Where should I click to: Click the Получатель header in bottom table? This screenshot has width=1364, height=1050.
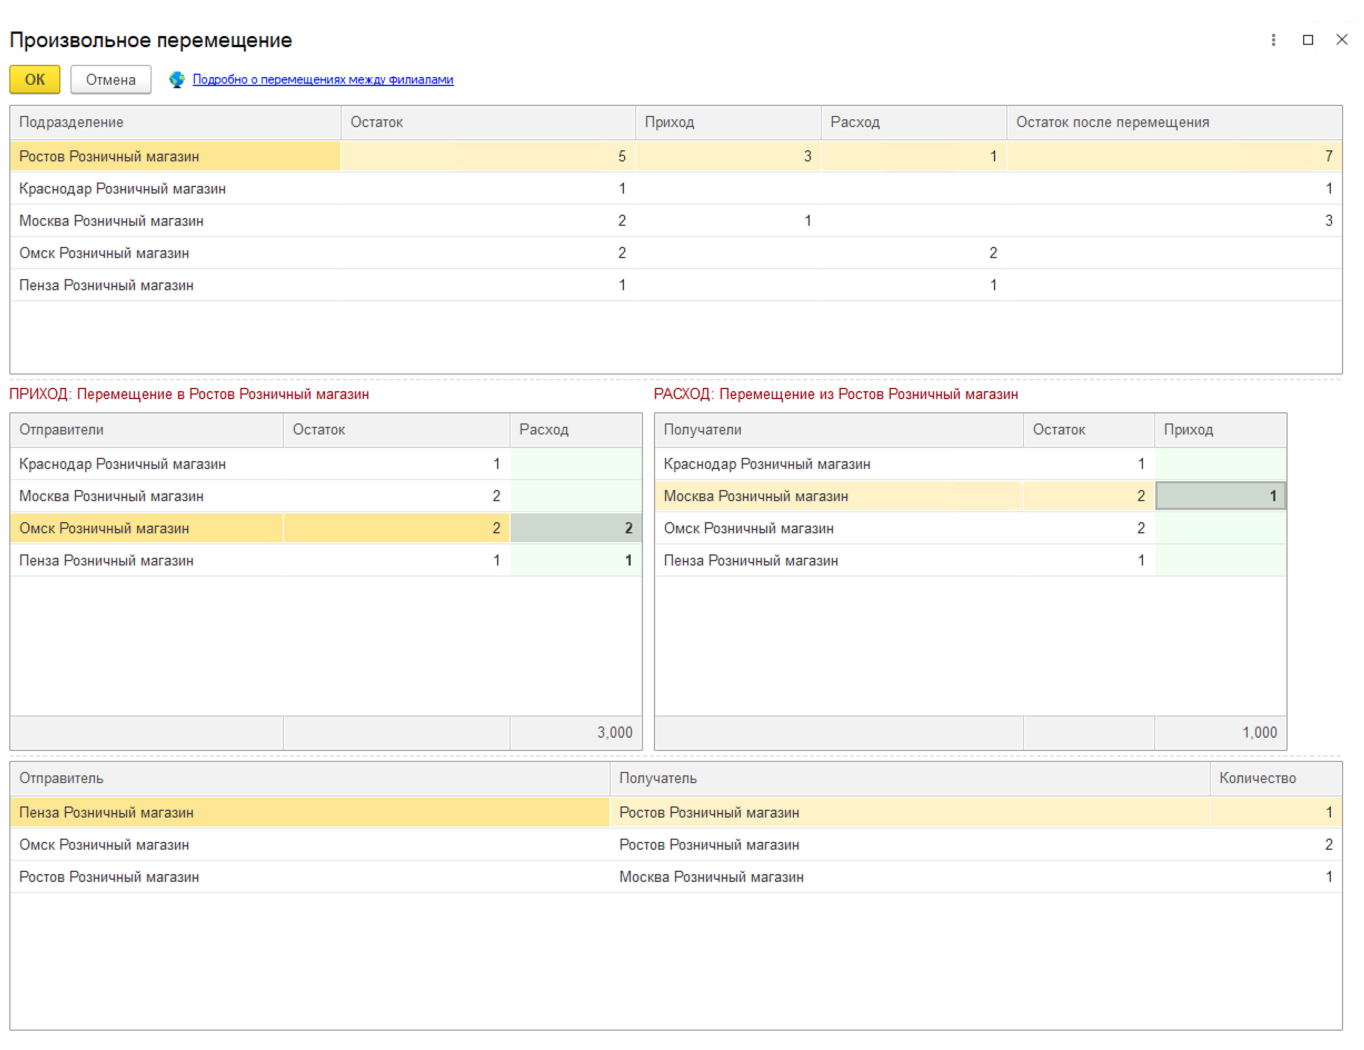[x=910, y=778]
